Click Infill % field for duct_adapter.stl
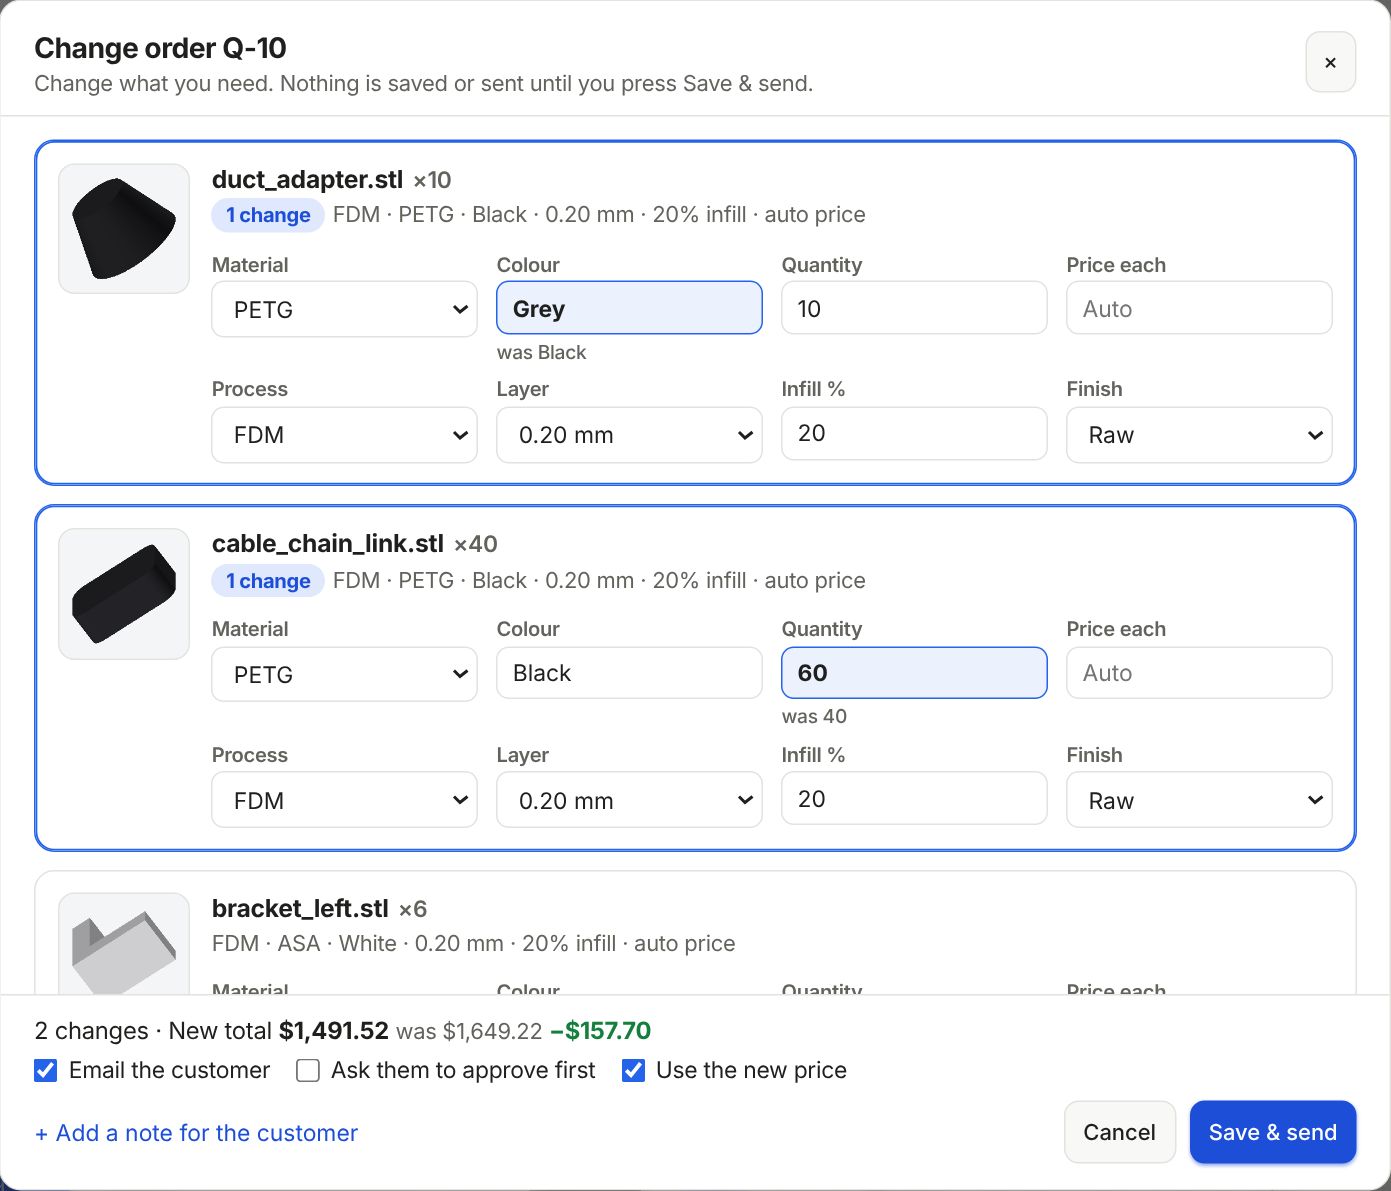 pyautogui.click(x=914, y=433)
